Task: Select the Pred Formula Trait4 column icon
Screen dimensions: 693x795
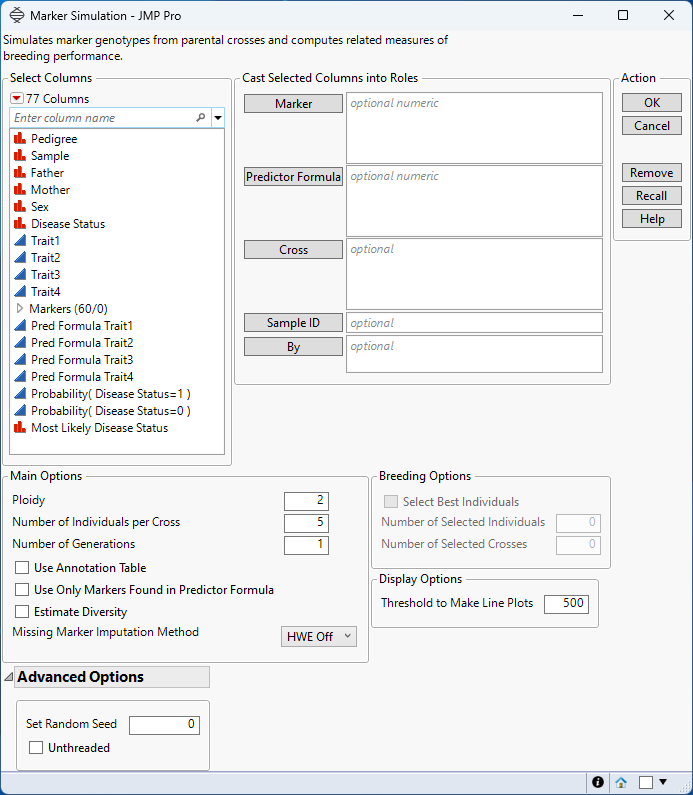Action: pos(20,377)
